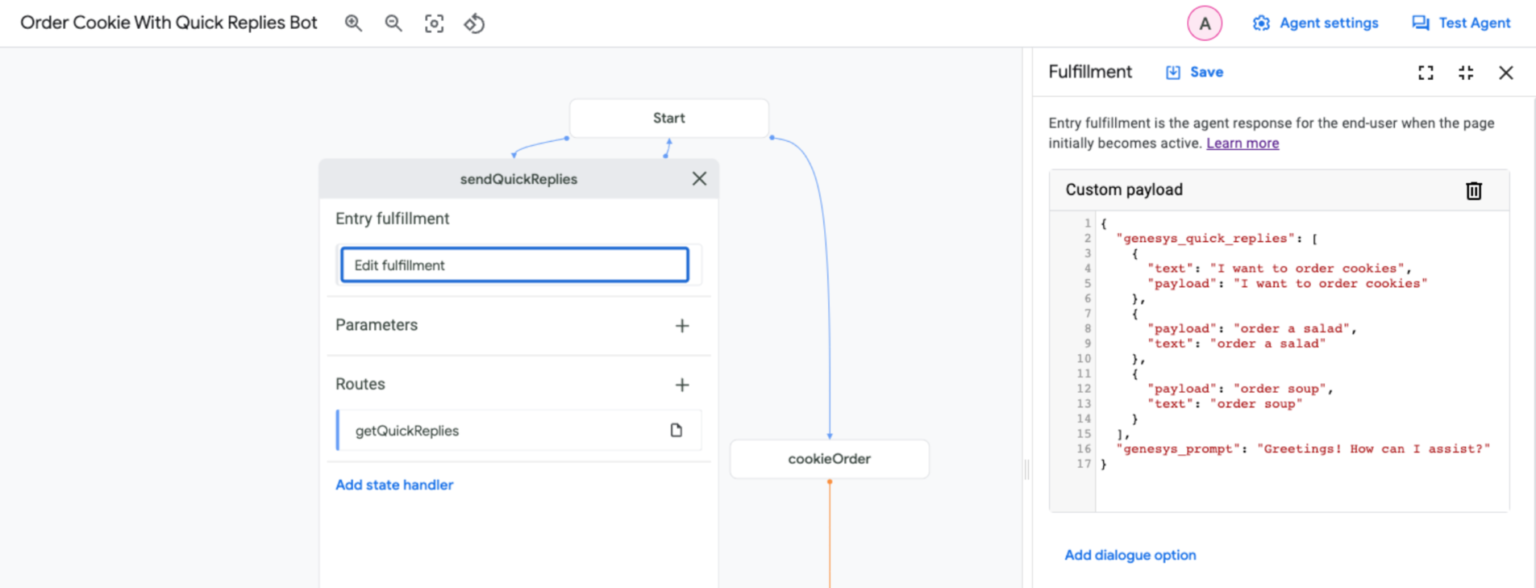Reset the flow layout

pos(474,22)
